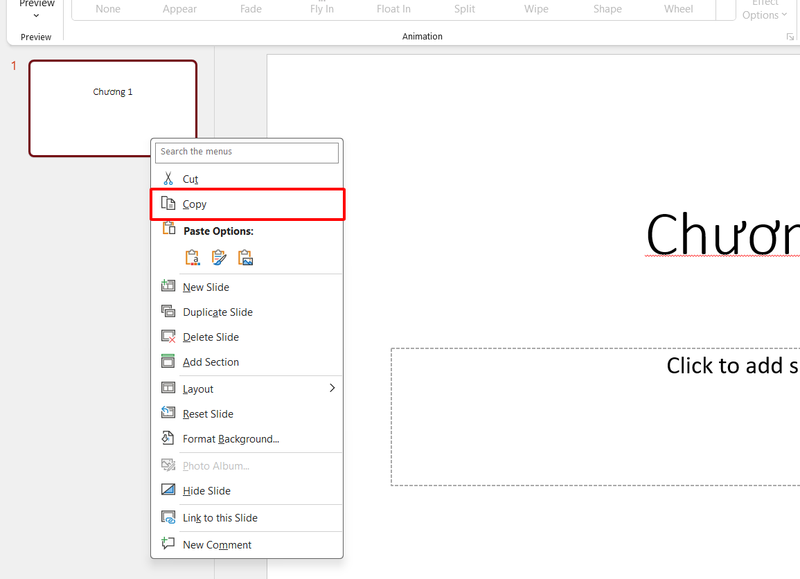Click the Copy pages icon
The height and width of the screenshot is (579, 800).
[x=168, y=203]
